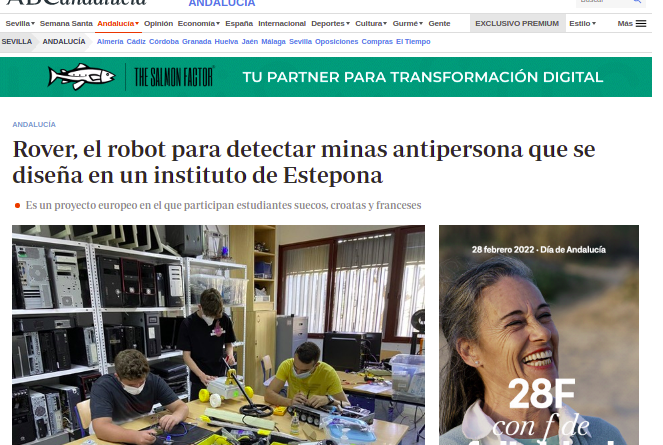Screen dimensions: 663x445
Task: Go to the Opinión section
Action: 158,23
